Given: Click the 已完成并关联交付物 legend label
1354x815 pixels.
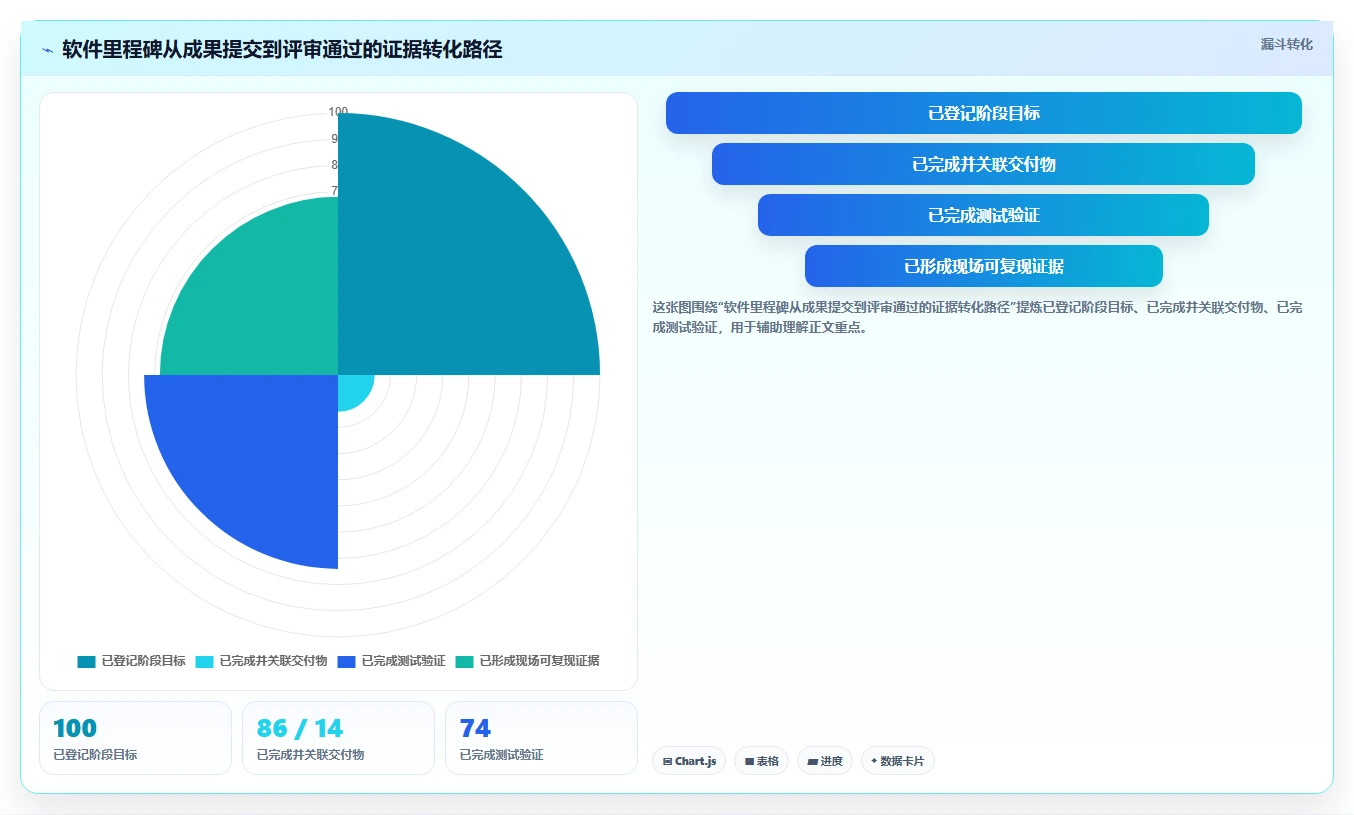Looking at the screenshot, I should (273, 661).
